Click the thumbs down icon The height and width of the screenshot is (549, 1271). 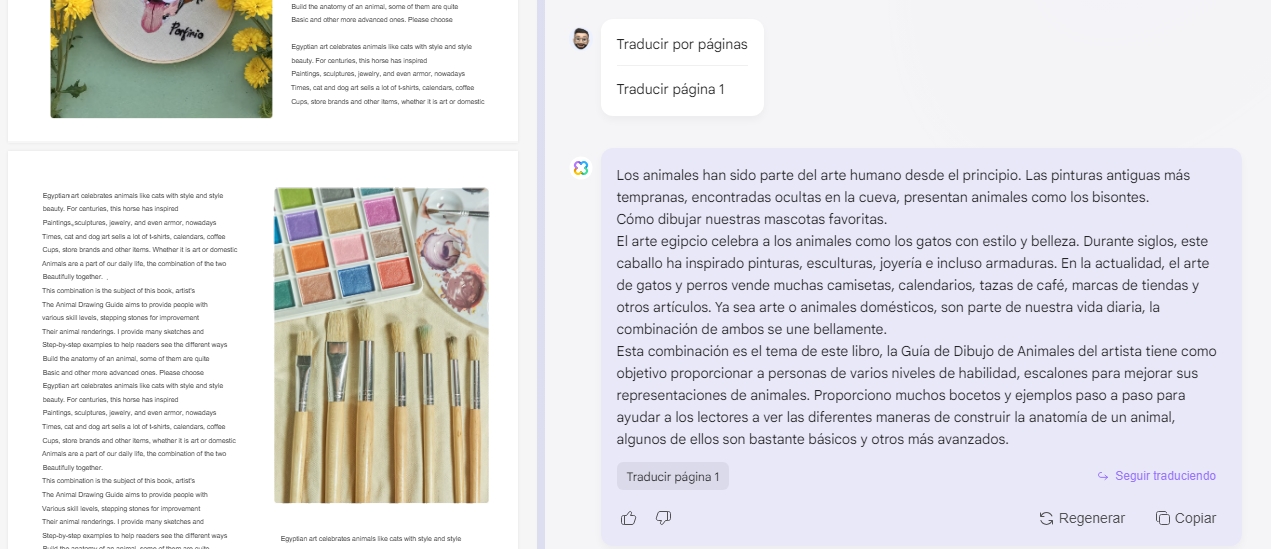663,518
